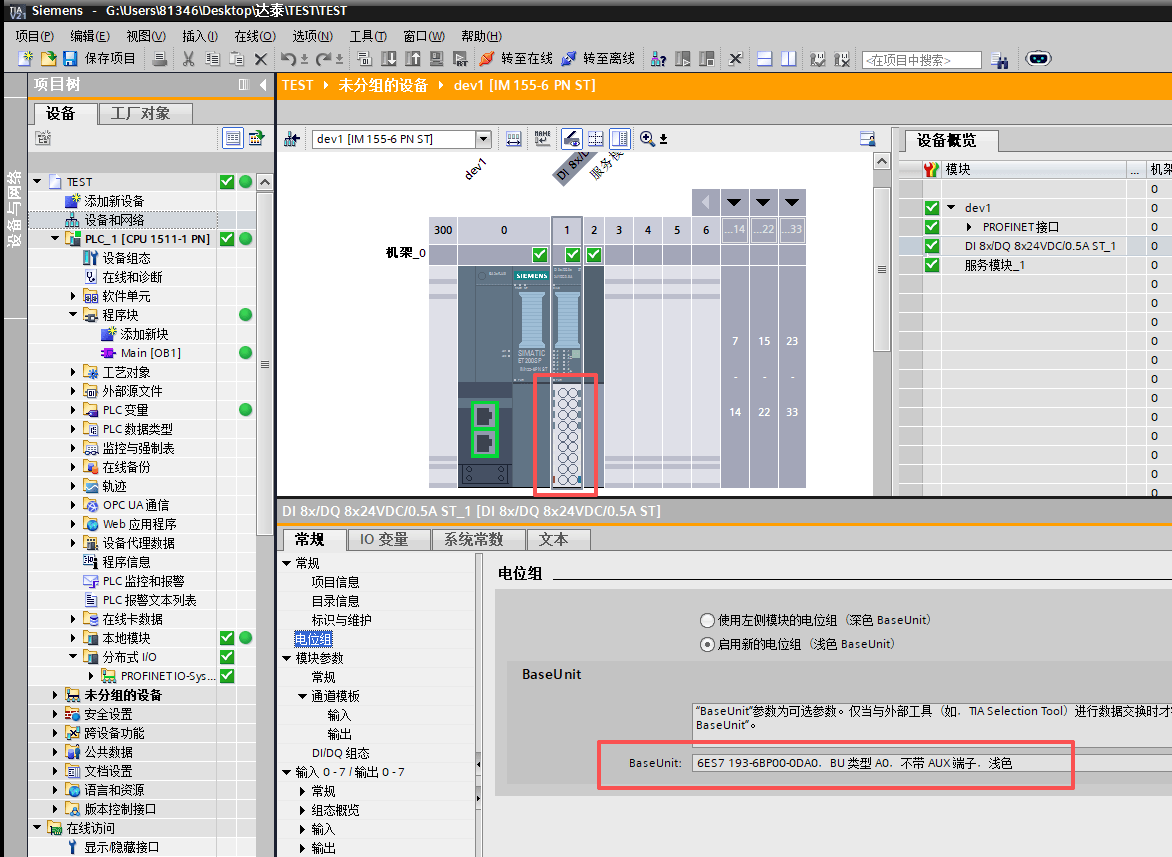Click the open project folder icon
Image resolution: width=1172 pixels, height=857 pixels.
coord(49,59)
